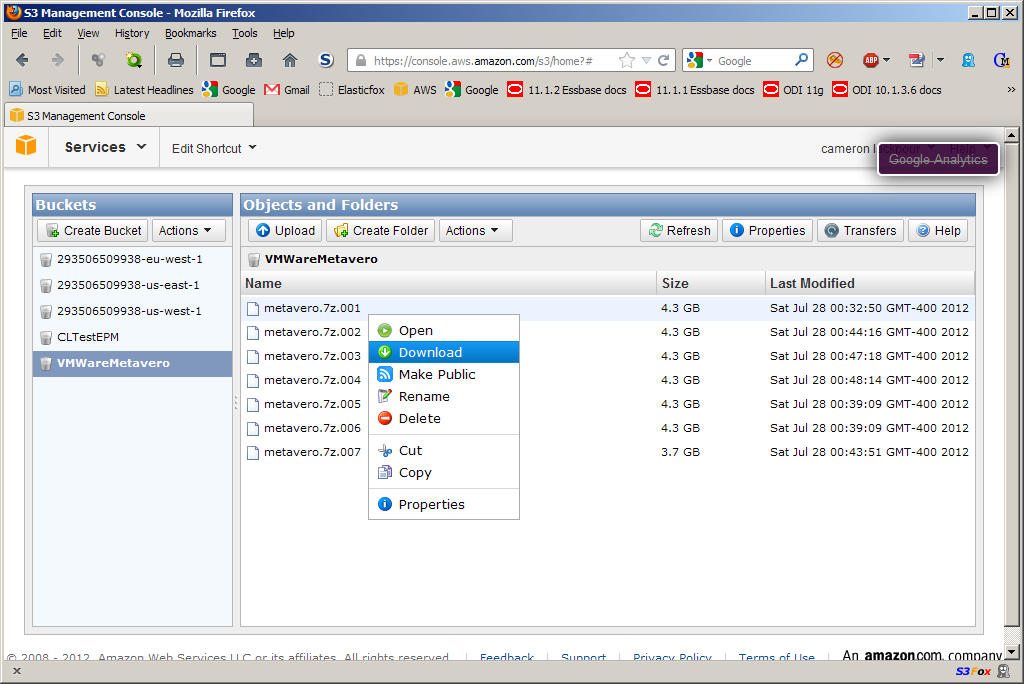
Task: Open the Feedback link in footer
Action: point(507,657)
